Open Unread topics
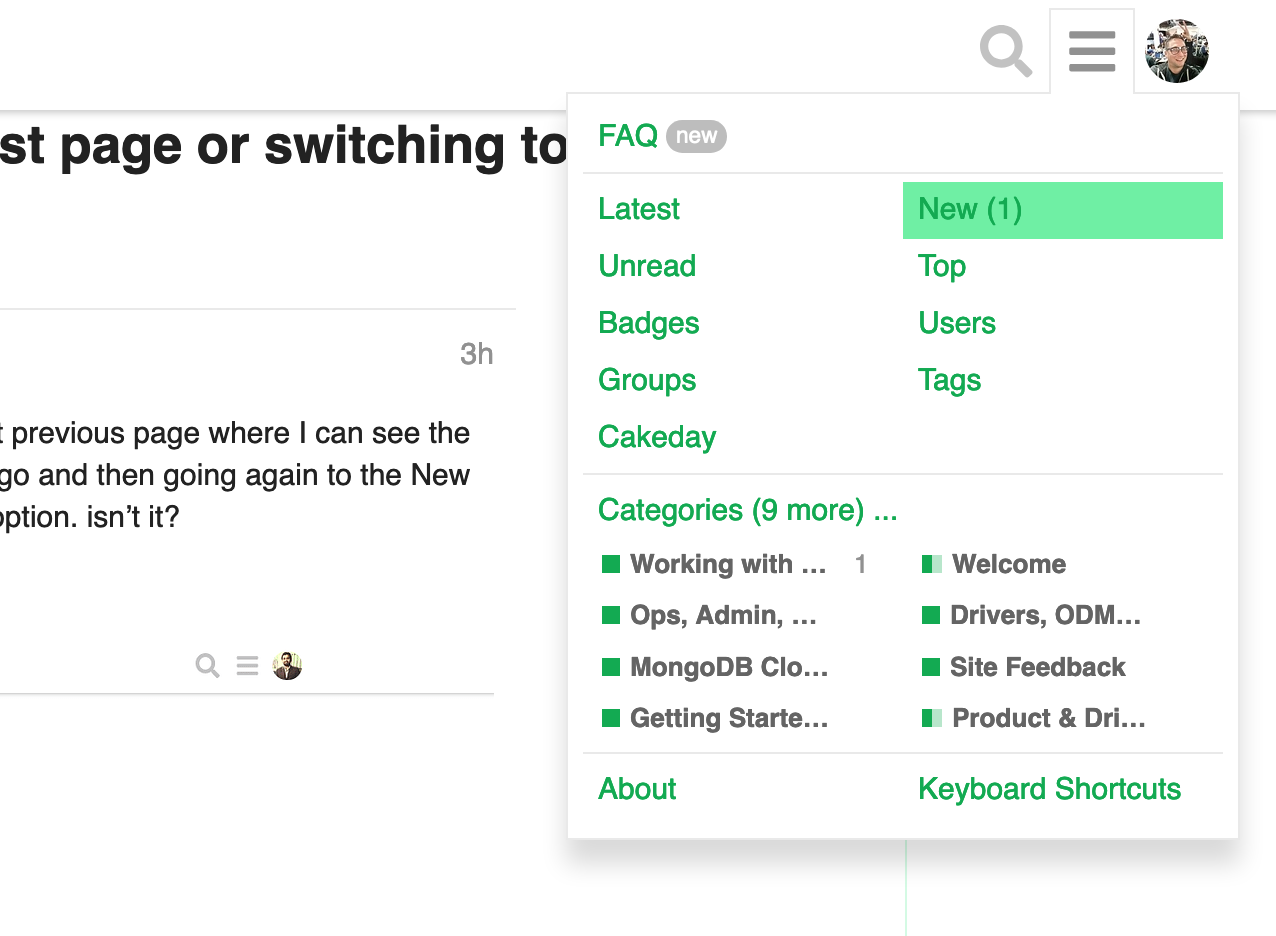1276x936 pixels. pos(647,266)
